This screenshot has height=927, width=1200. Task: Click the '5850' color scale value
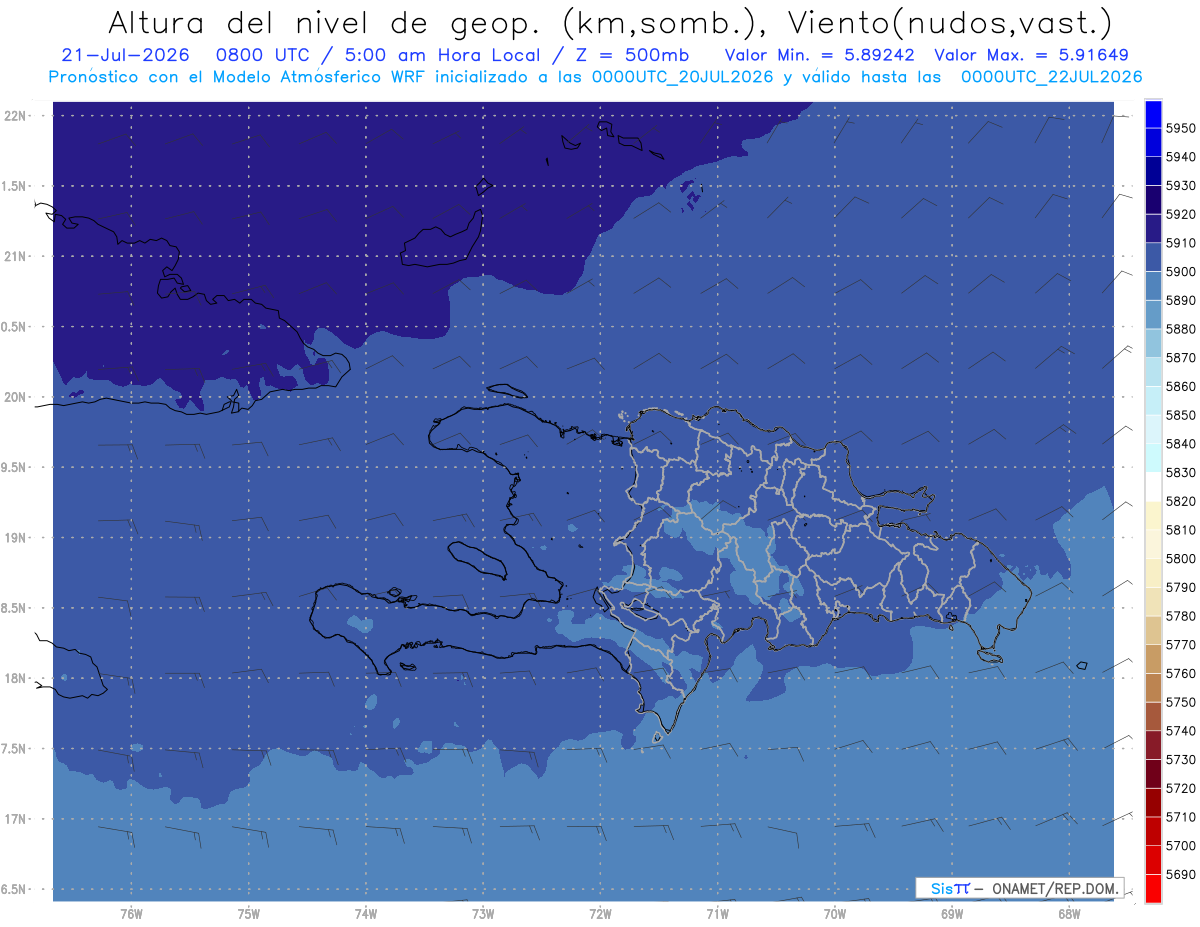(x=1180, y=415)
